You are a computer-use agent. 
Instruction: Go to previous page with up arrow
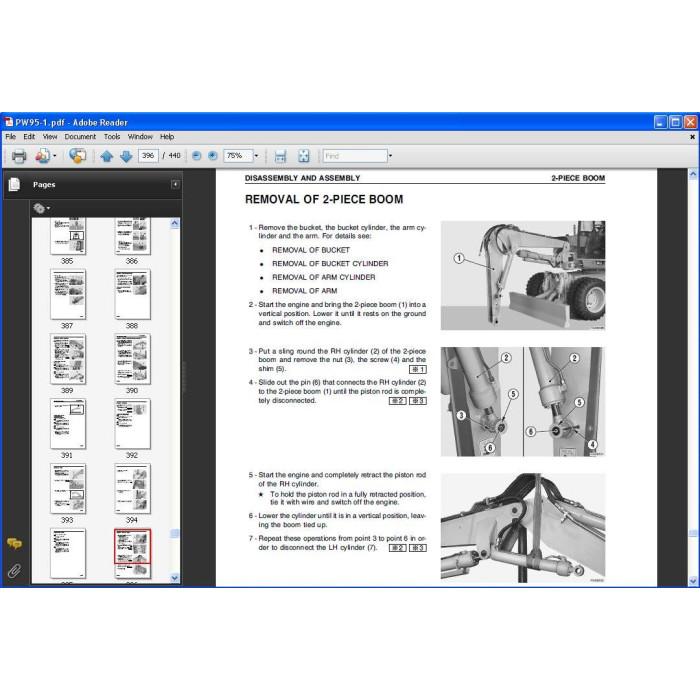[107, 156]
